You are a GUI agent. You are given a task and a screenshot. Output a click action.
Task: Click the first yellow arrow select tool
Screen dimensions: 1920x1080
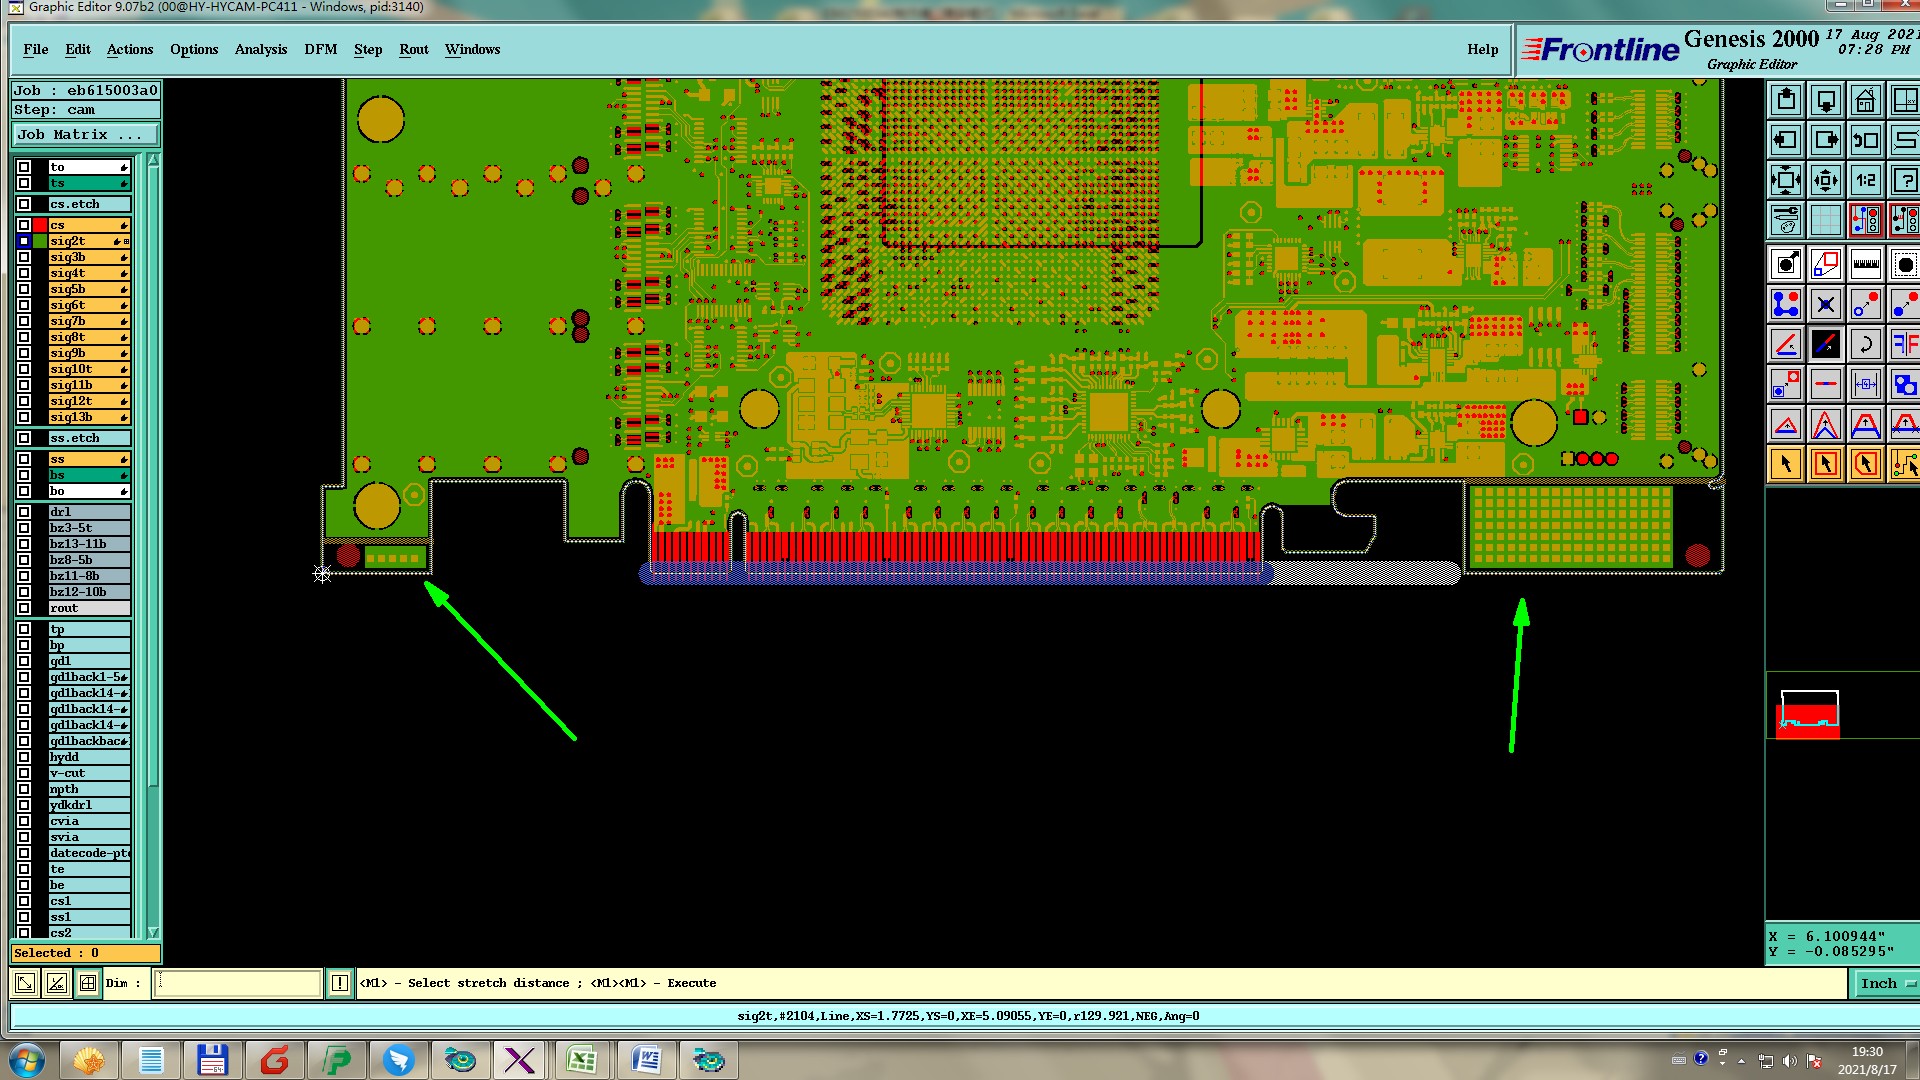pyautogui.click(x=1786, y=464)
